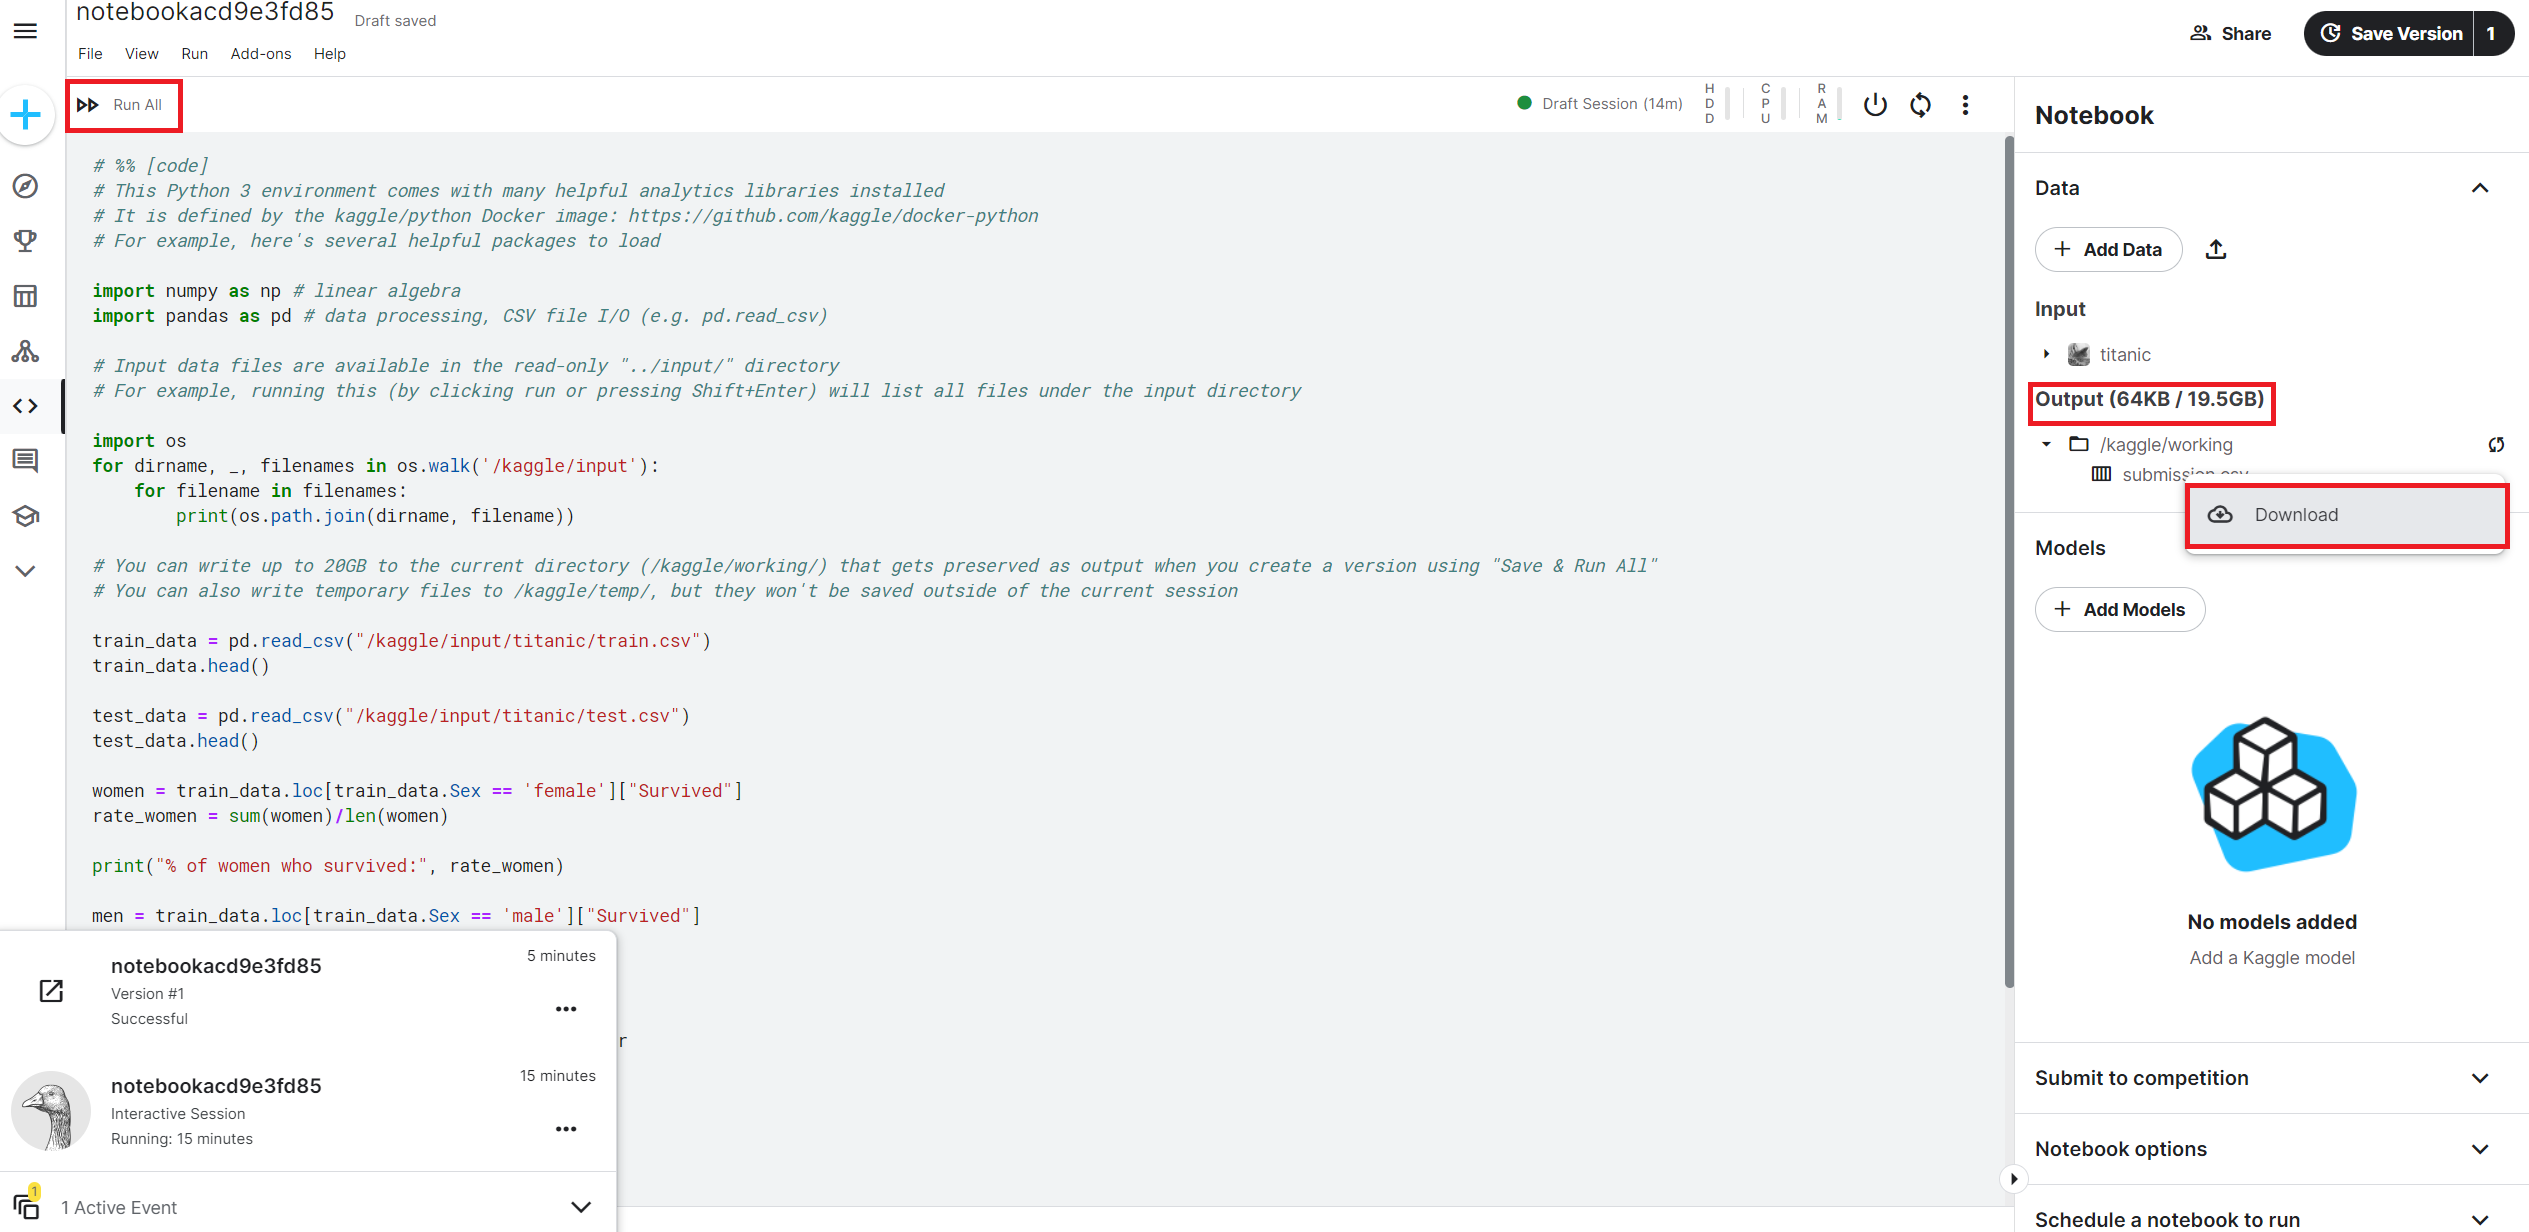Click the Run All button
This screenshot has width=2529, height=1232.
pyautogui.click(x=124, y=105)
